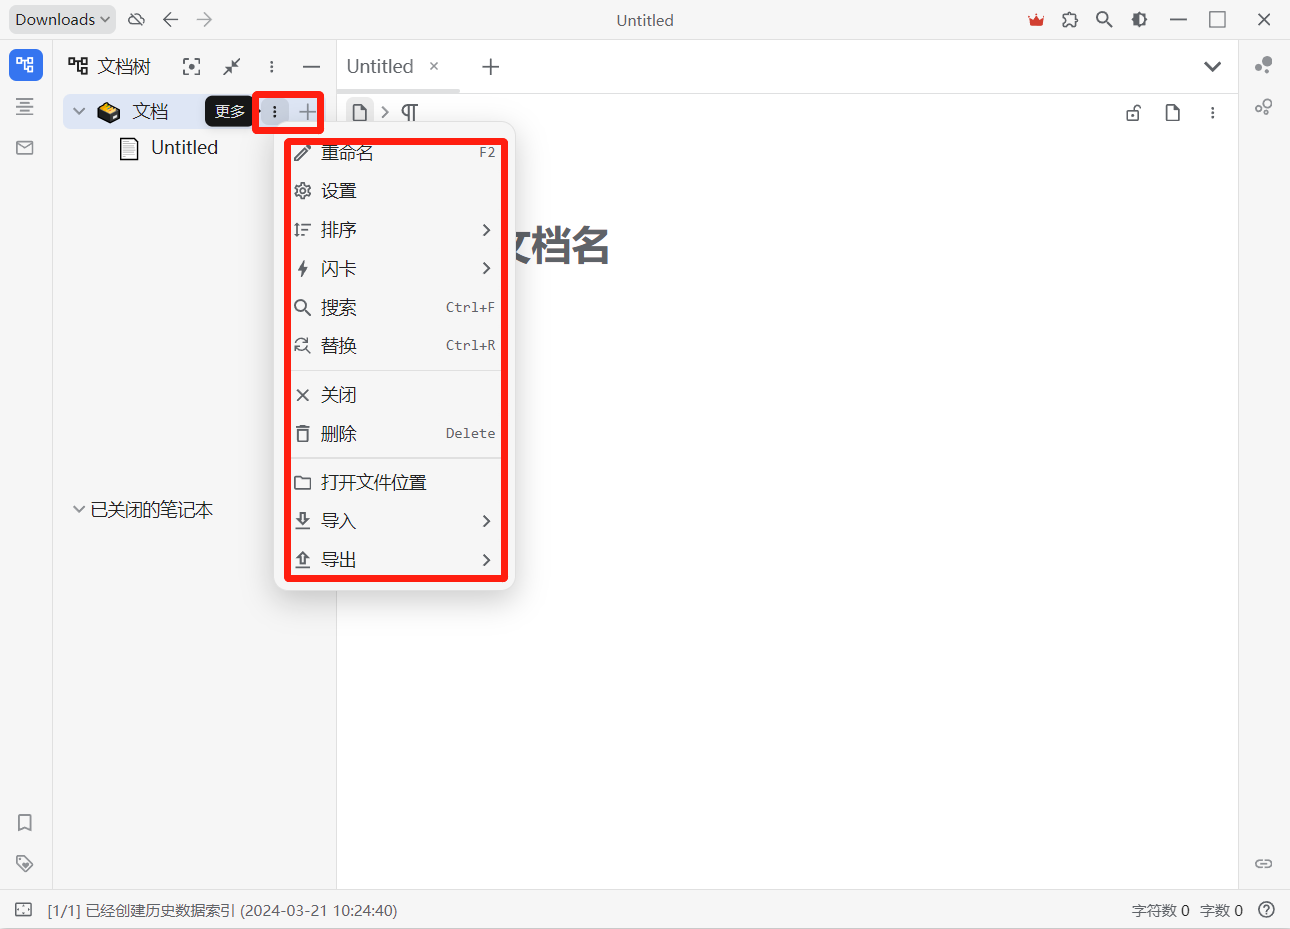Open the file tree panel icon

(x=26, y=65)
